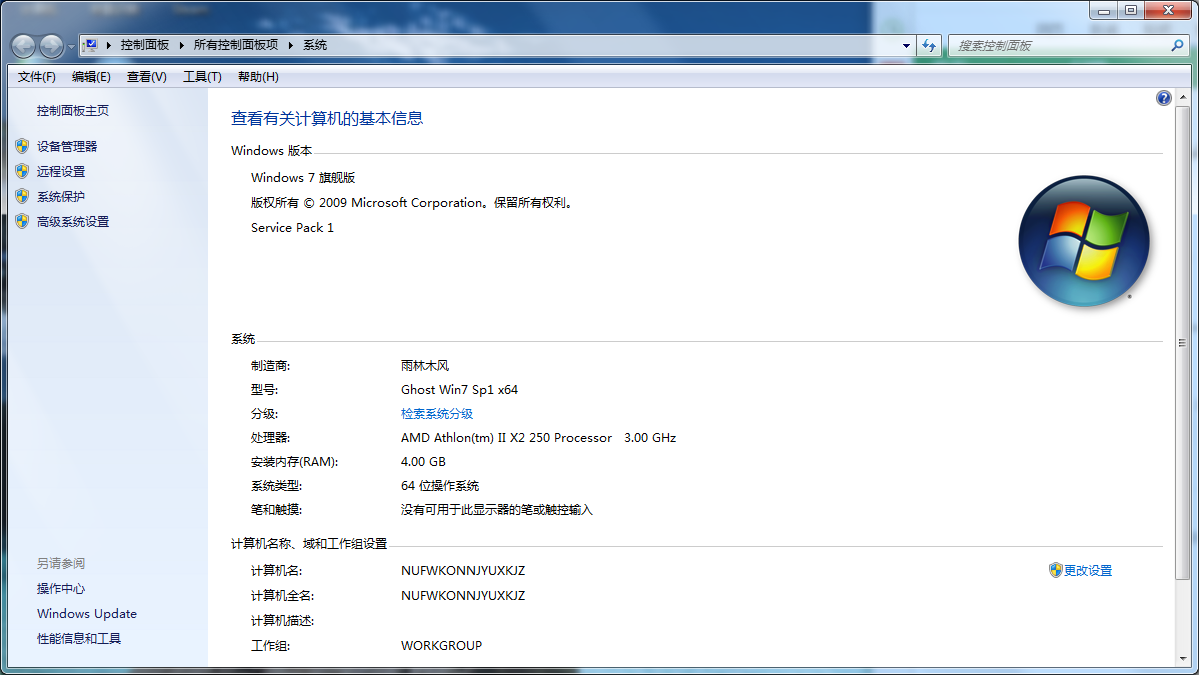Open the address bar history dropdown
1199x675 pixels.
coord(906,46)
